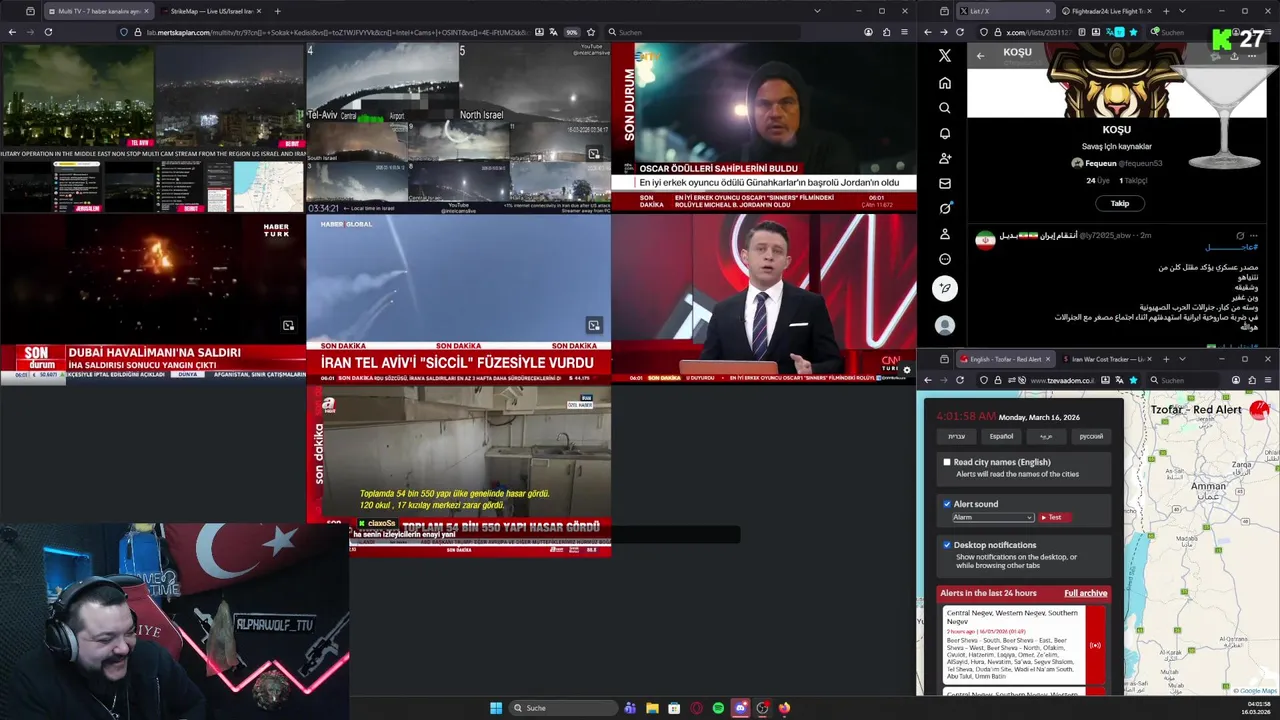Switch Tzofar language to русский
The width and height of the screenshot is (1280, 720).
tap(1091, 436)
